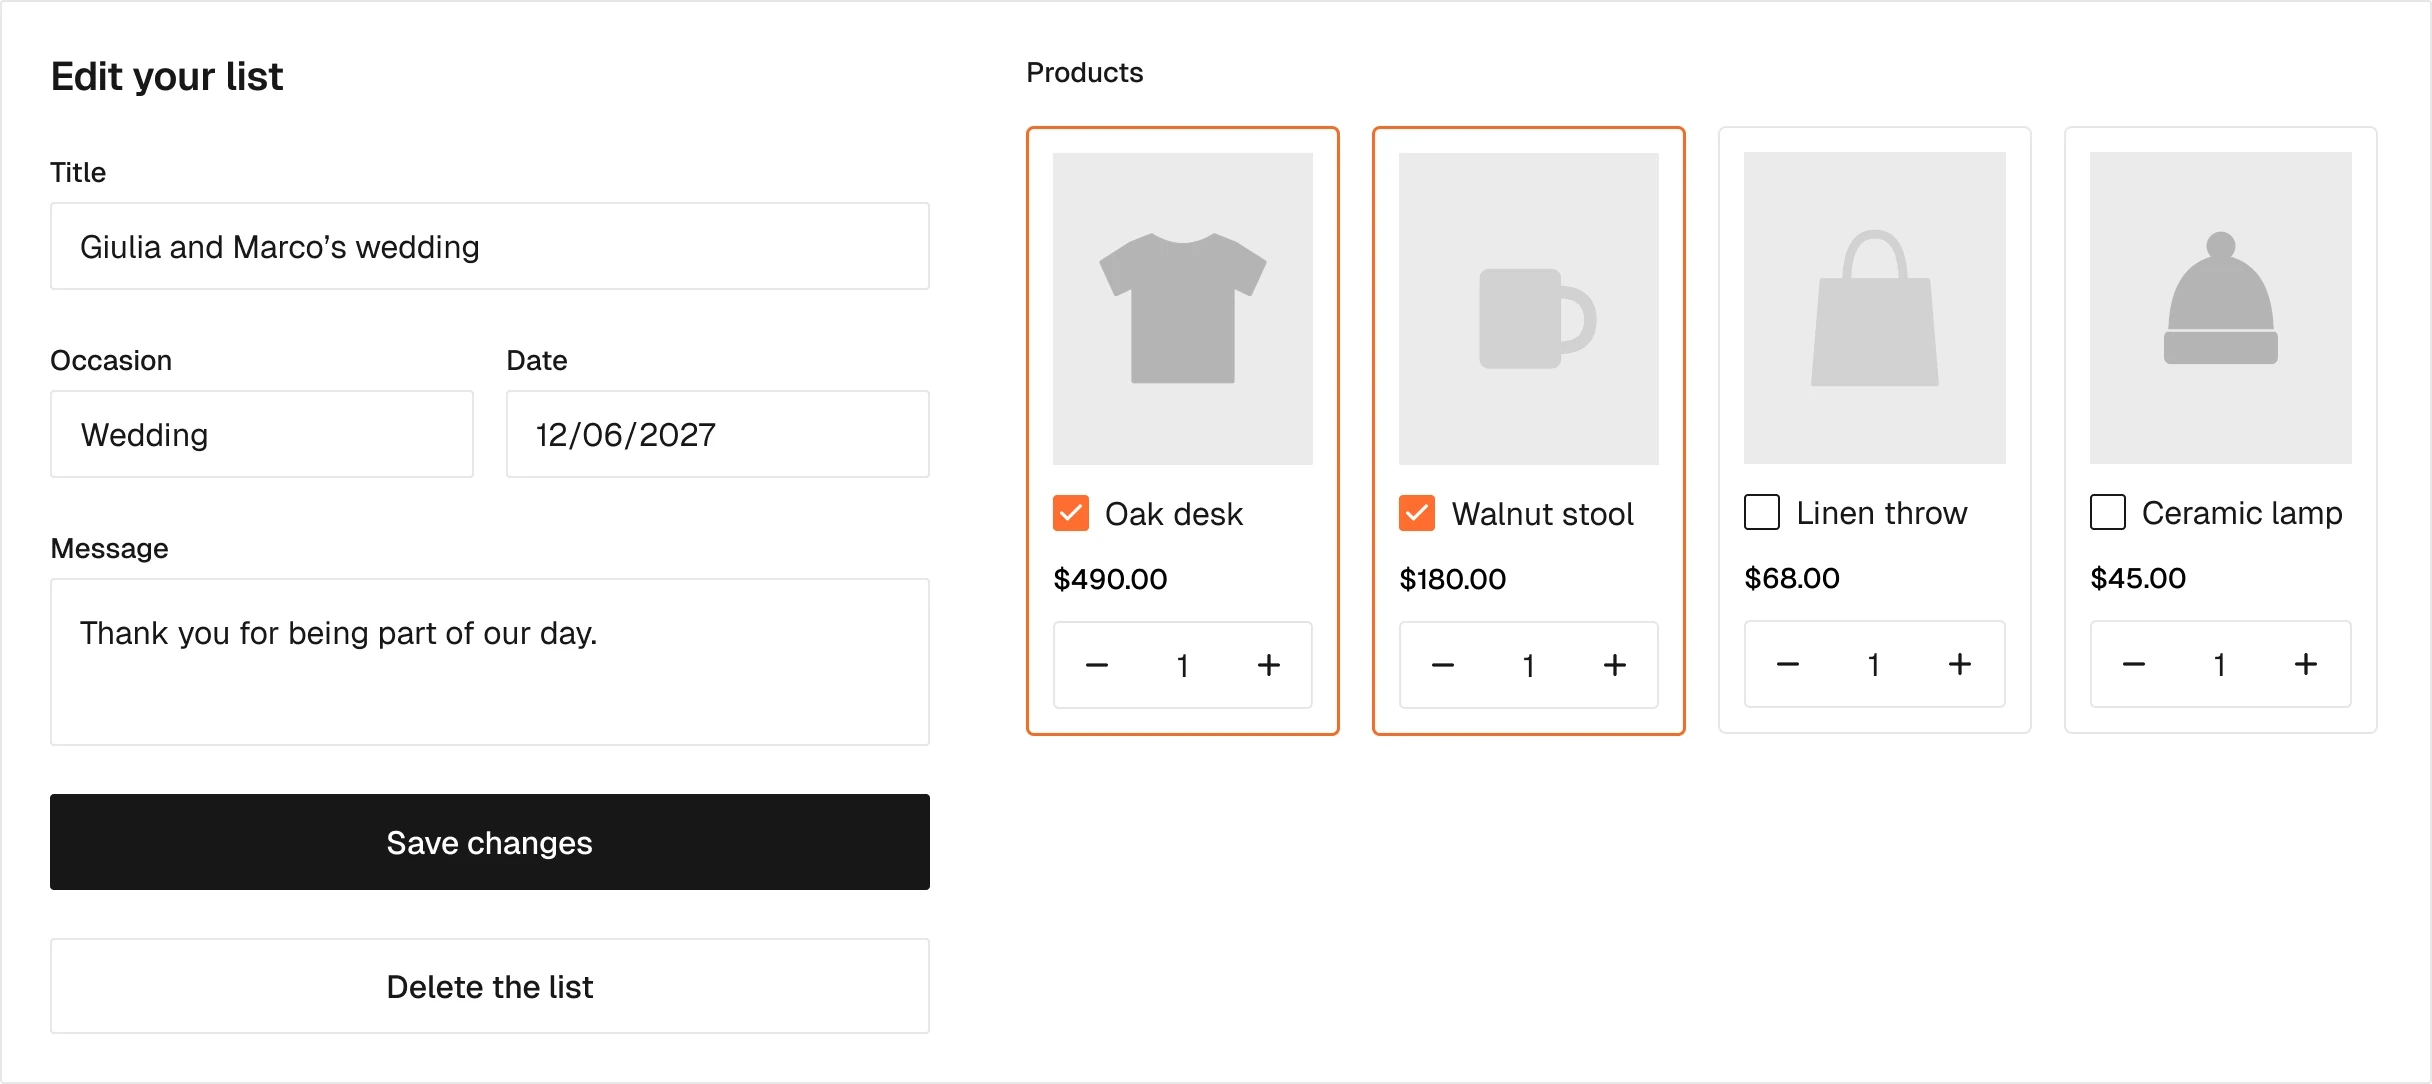Click the Edit your list heading
The height and width of the screenshot is (1084, 2432).
click(167, 77)
